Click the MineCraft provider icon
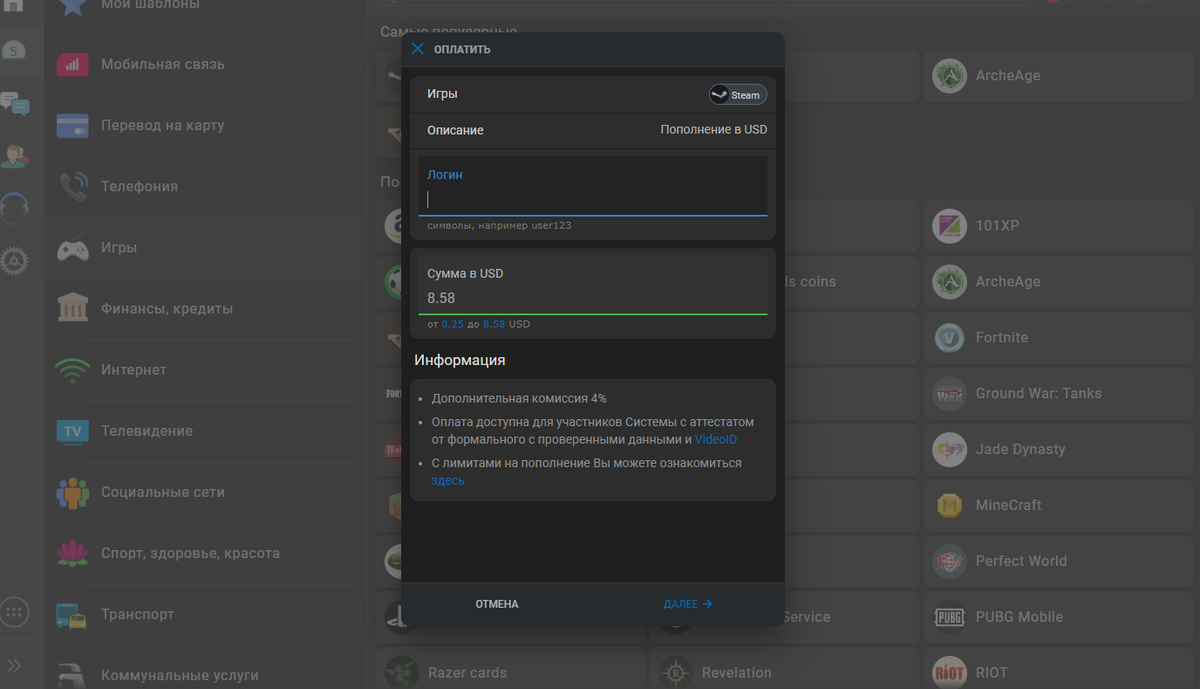The image size is (1200, 689). click(x=949, y=506)
